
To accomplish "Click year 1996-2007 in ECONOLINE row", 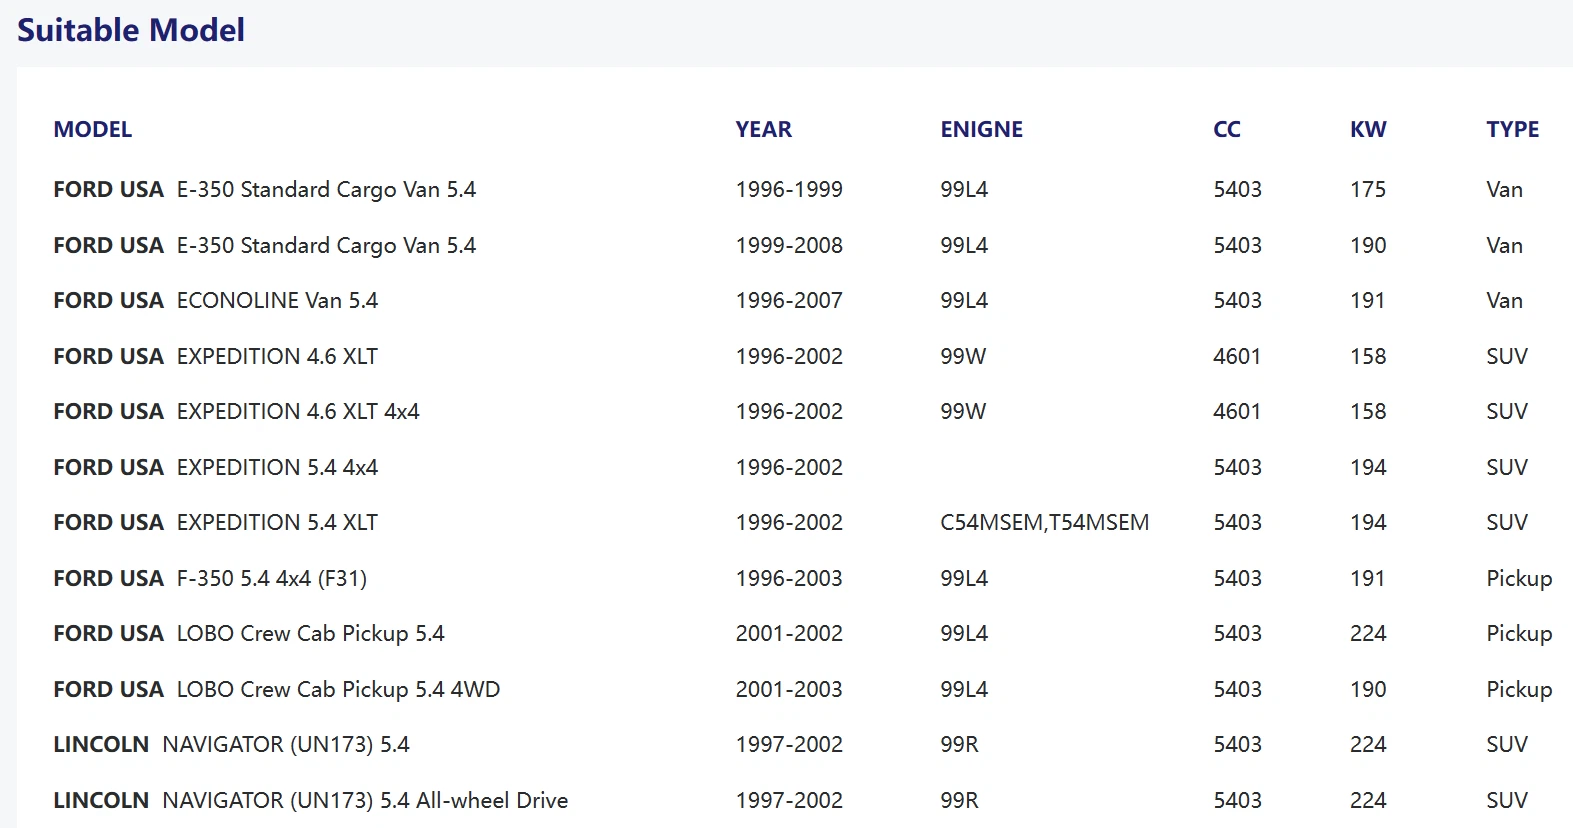I will click(x=789, y=300).
